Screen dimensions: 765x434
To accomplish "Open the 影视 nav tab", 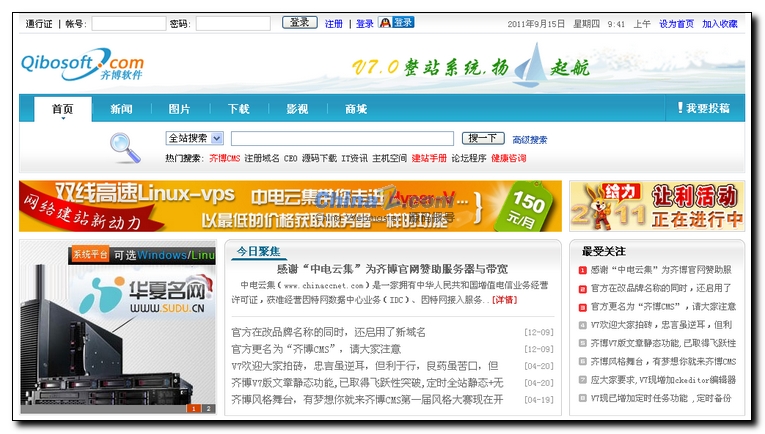I will [297, 109].
